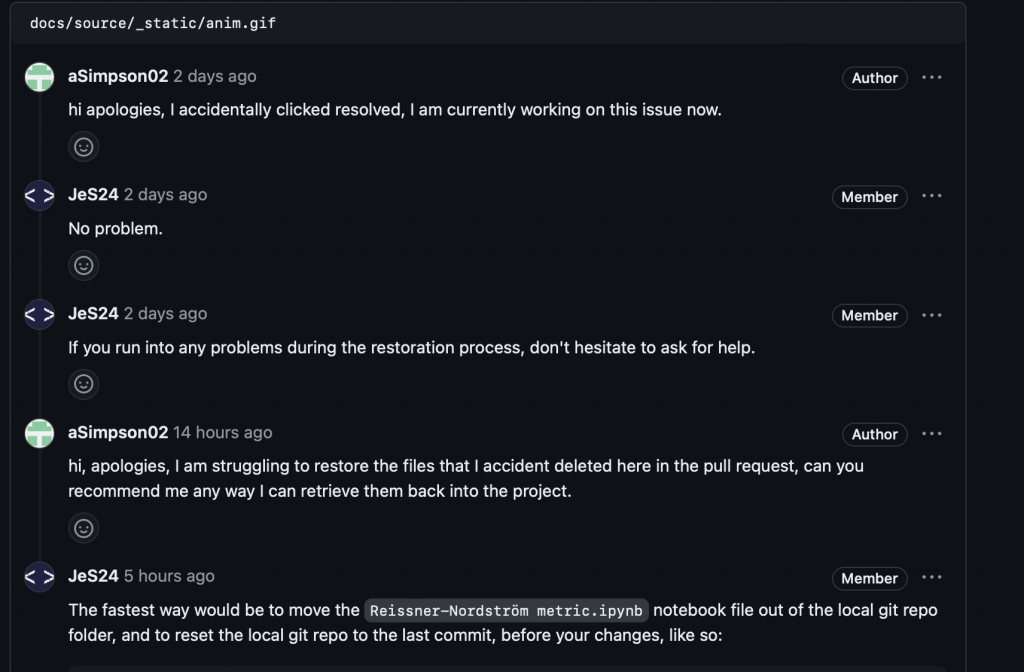Open JeS24's avatar on 5 hours ago comment
This screenshot has width=1024, height=672.
coord(39,577)
